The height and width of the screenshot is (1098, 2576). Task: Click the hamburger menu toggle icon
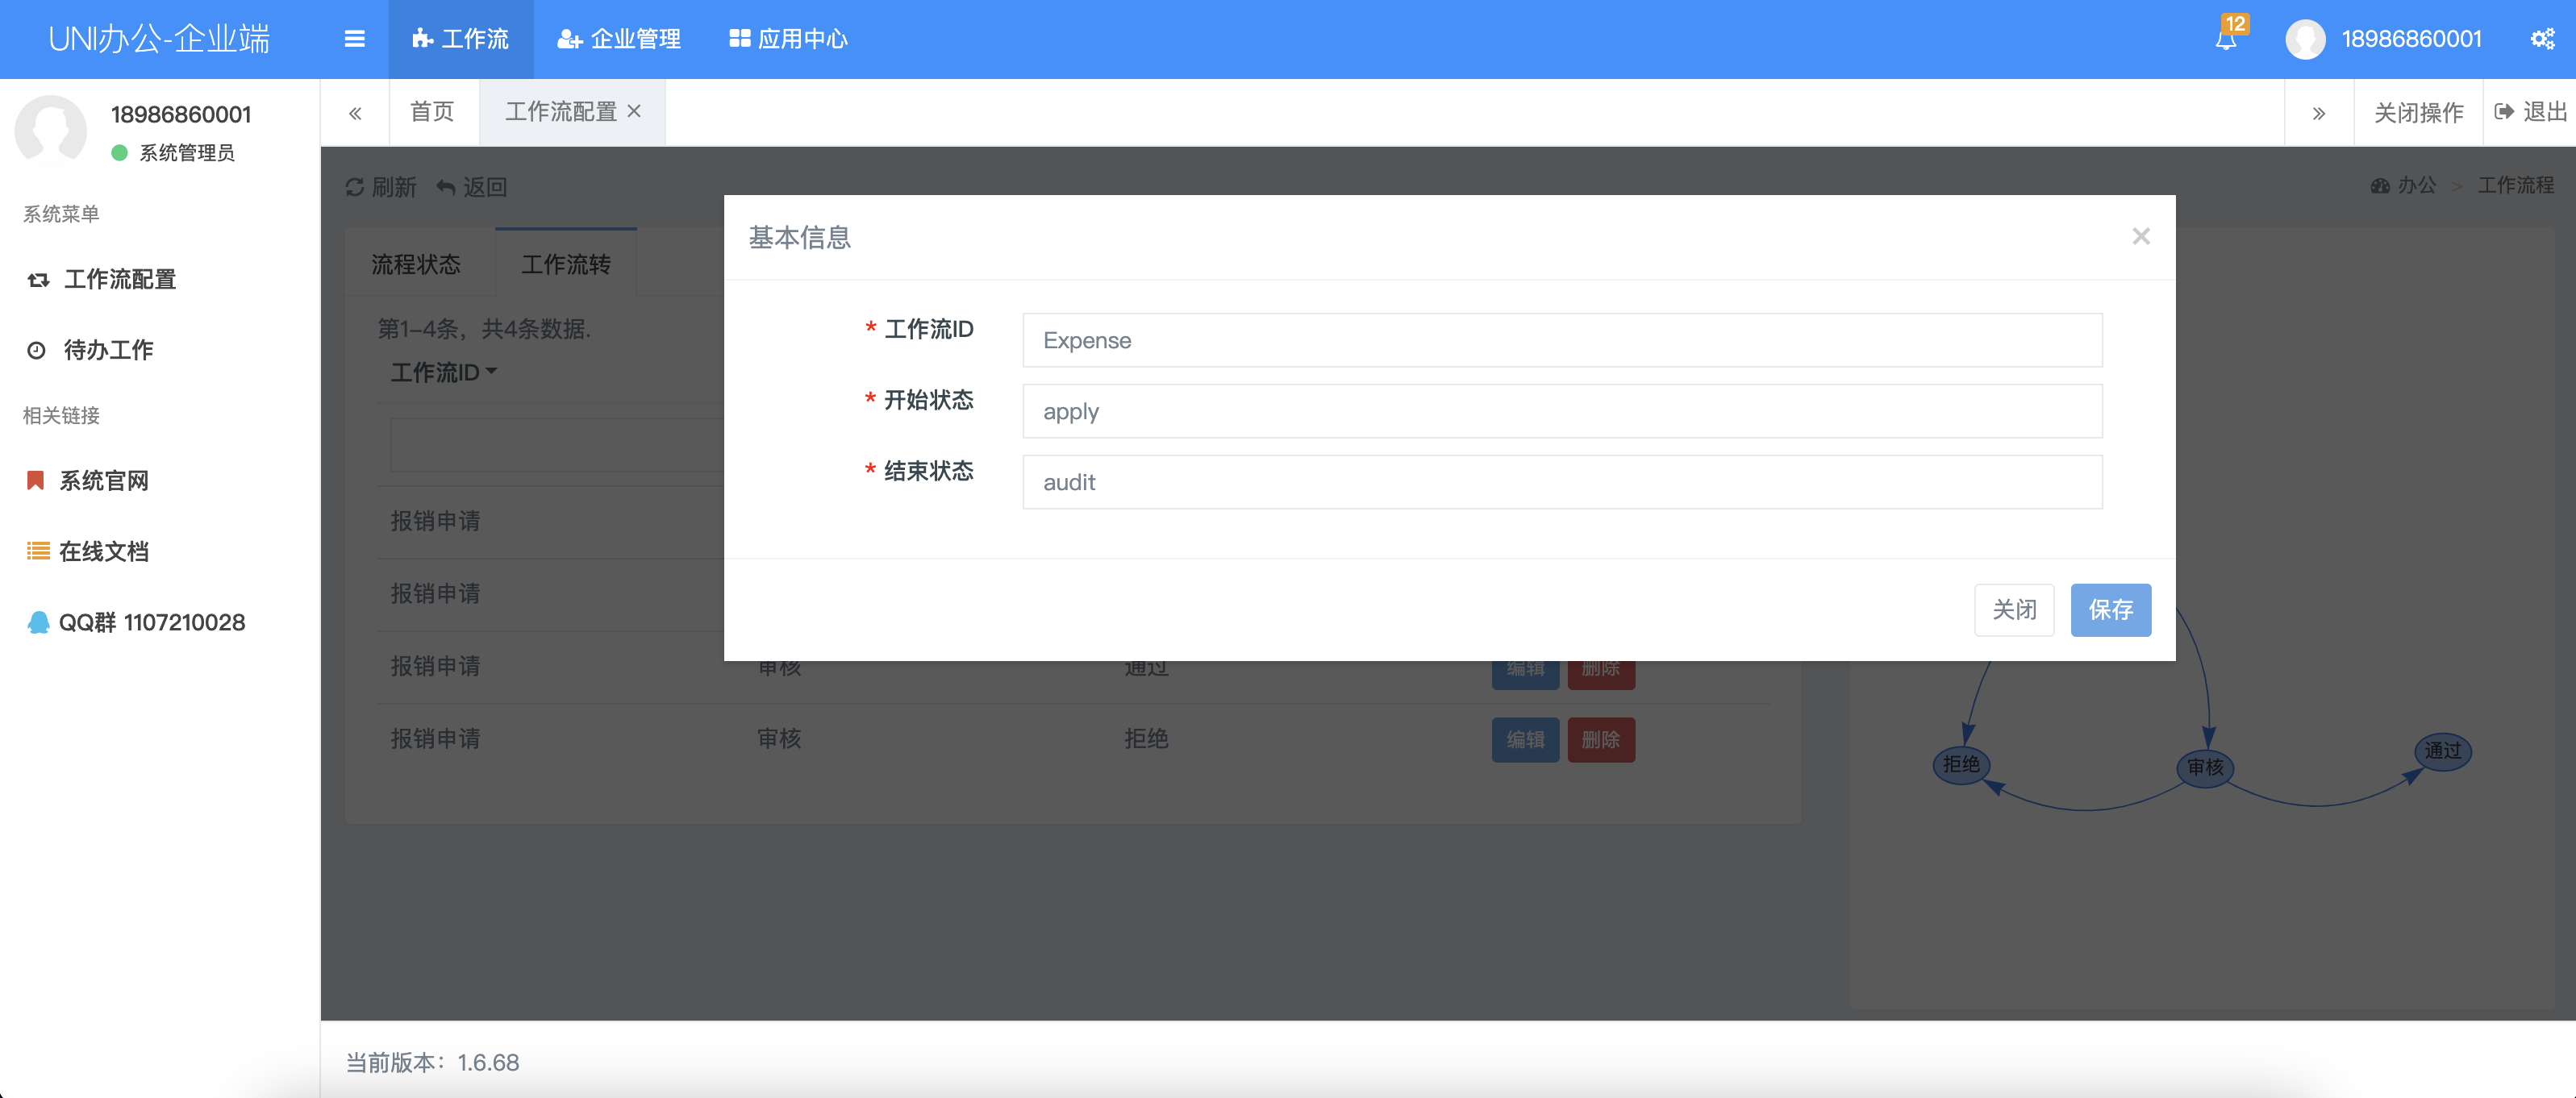click(x=354, y=39)
